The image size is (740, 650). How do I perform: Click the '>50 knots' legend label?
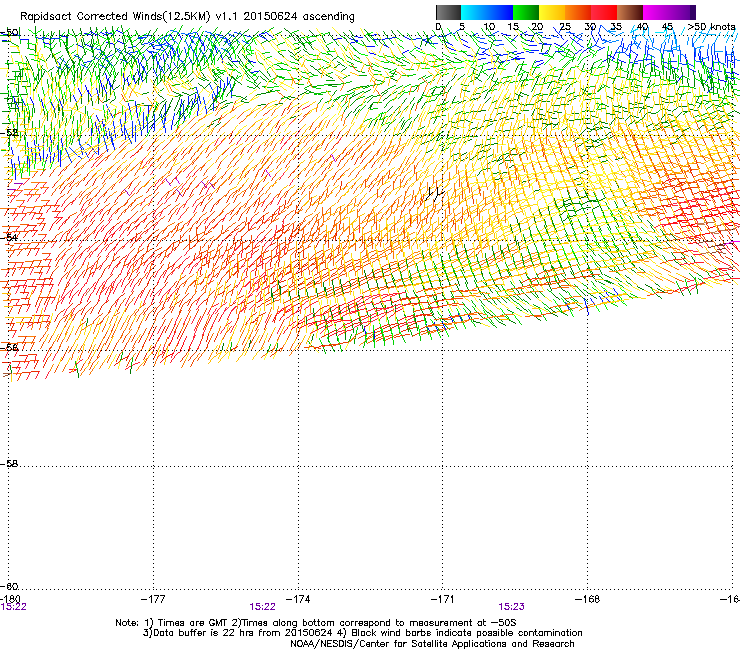(711, 27)
